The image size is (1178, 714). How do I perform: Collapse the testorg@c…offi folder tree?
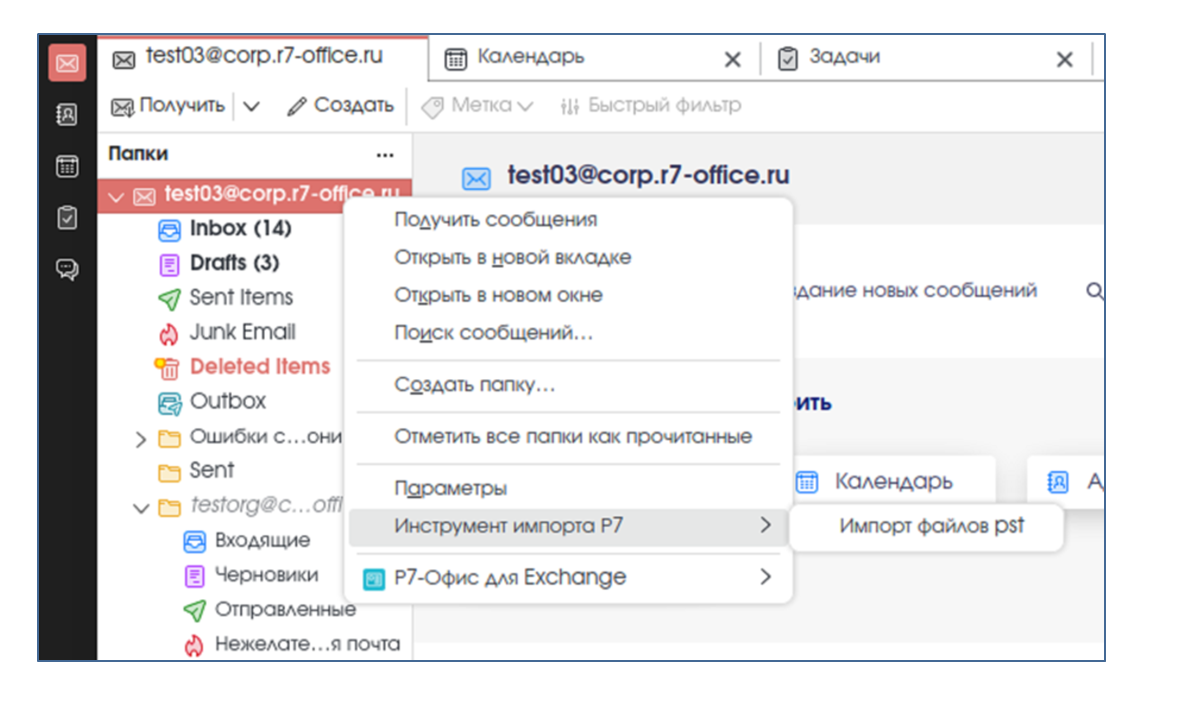coord(140,509)
